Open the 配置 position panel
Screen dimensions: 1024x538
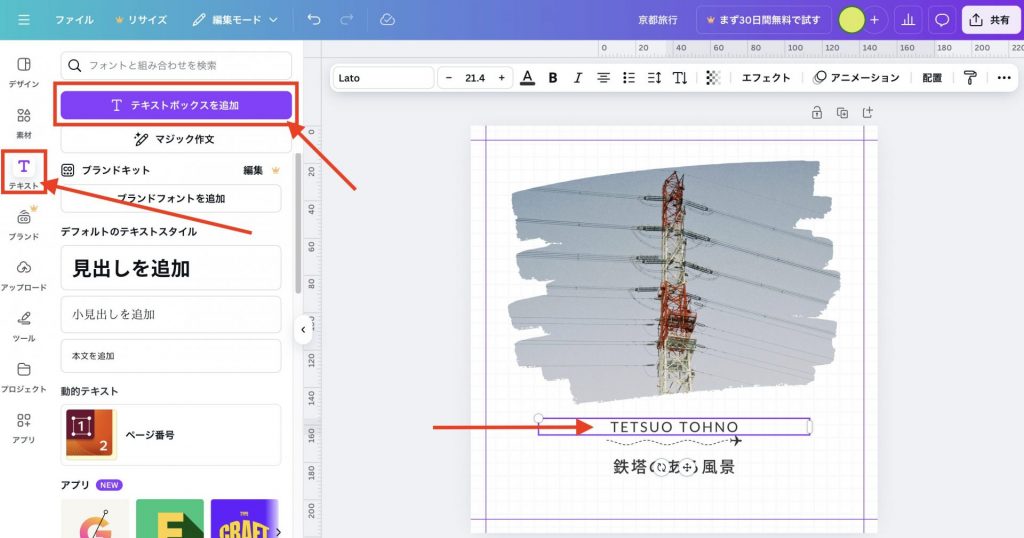(x=932, y=78)
